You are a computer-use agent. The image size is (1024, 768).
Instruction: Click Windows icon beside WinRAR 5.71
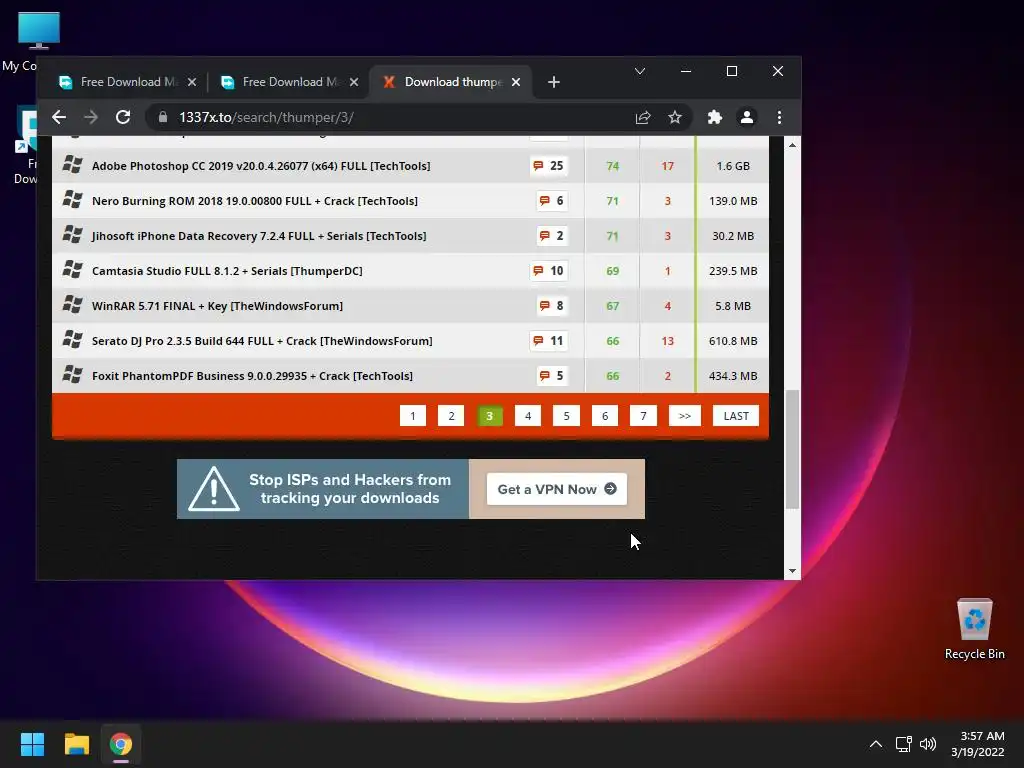[x=72, y=304]
